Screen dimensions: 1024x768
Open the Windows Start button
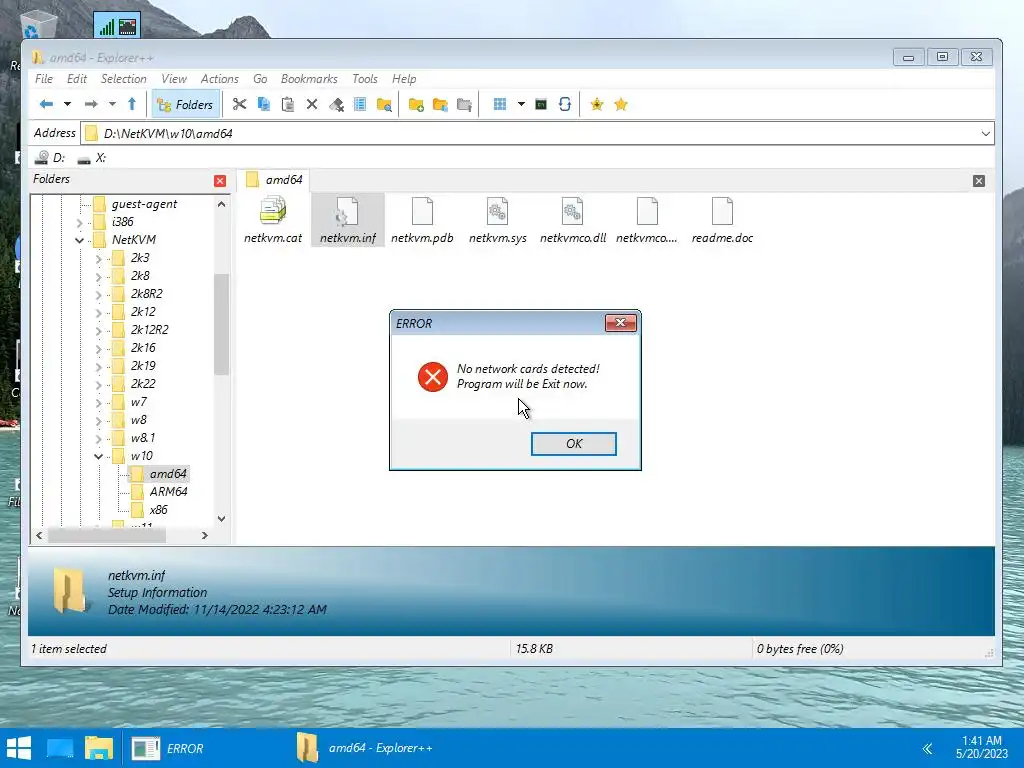click(18, 748)
